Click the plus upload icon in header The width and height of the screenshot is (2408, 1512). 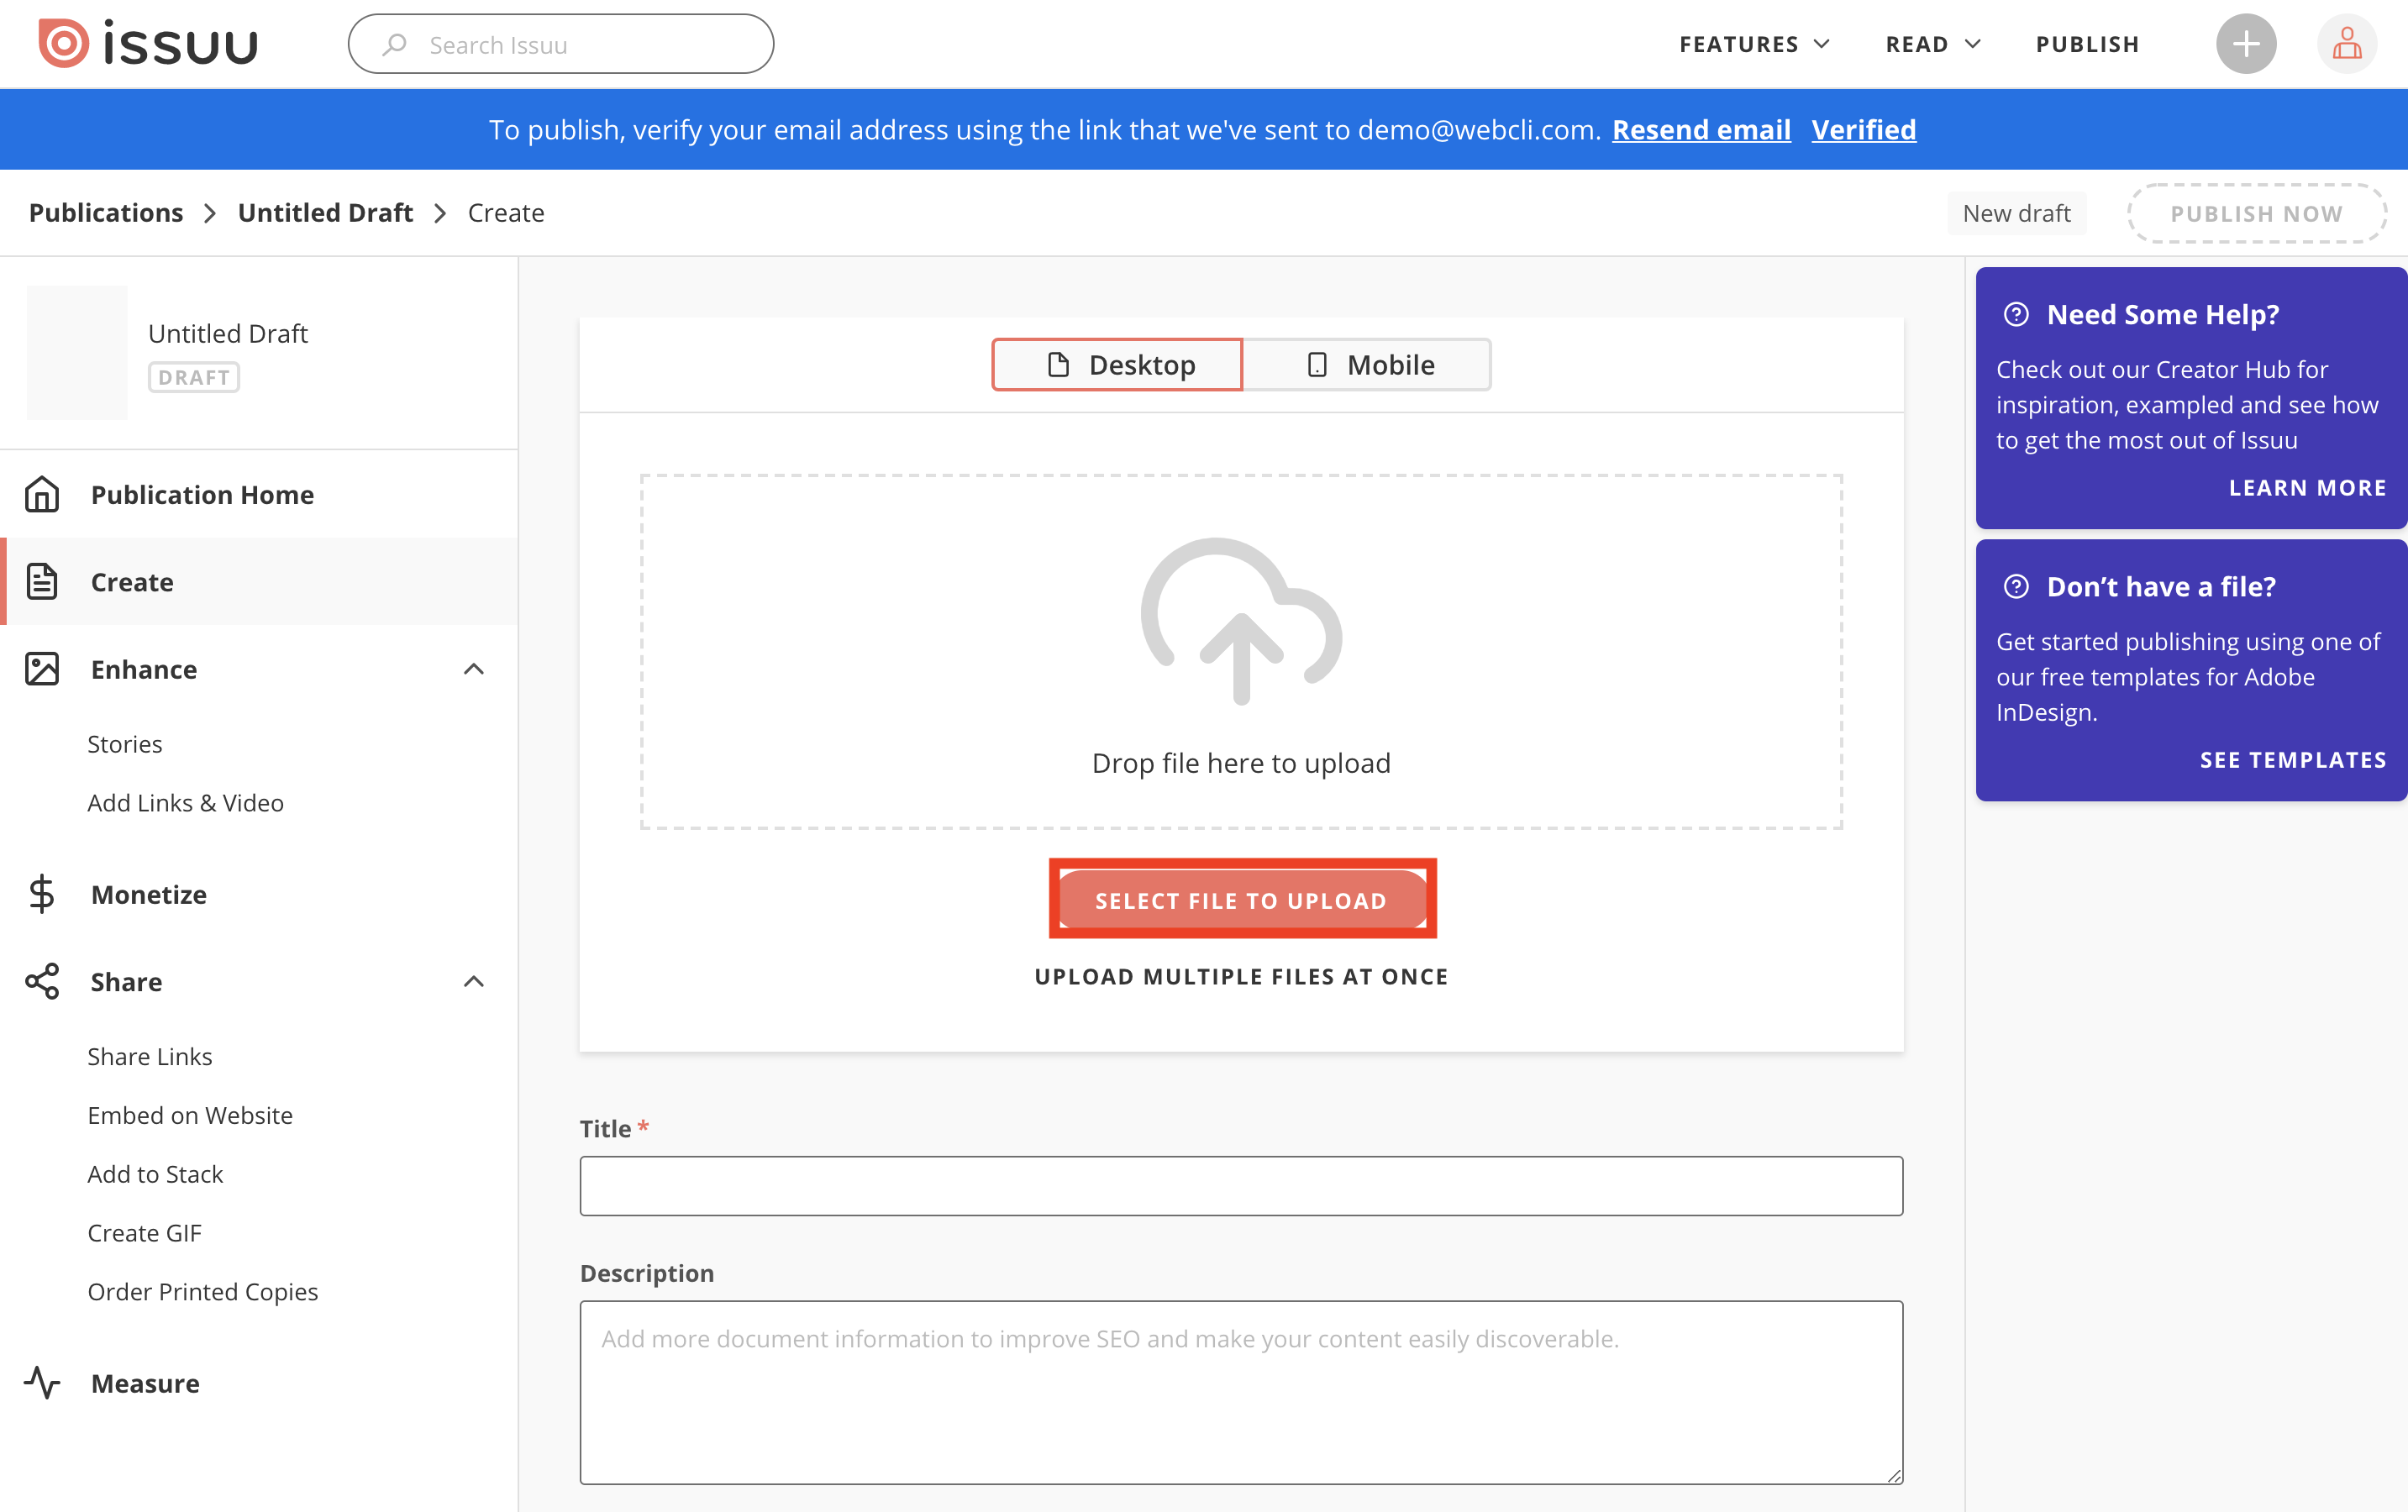[2245, 44]
